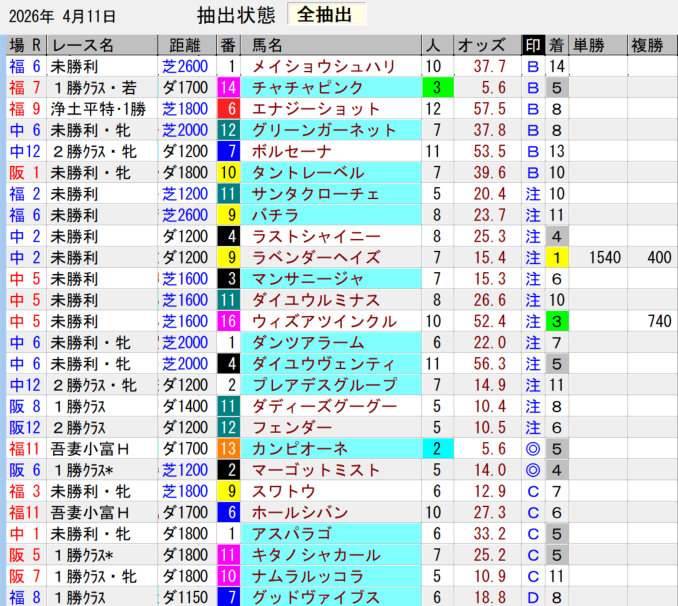
Task: Select horse name ウィズアツインクル
Action: pos(324,321)
